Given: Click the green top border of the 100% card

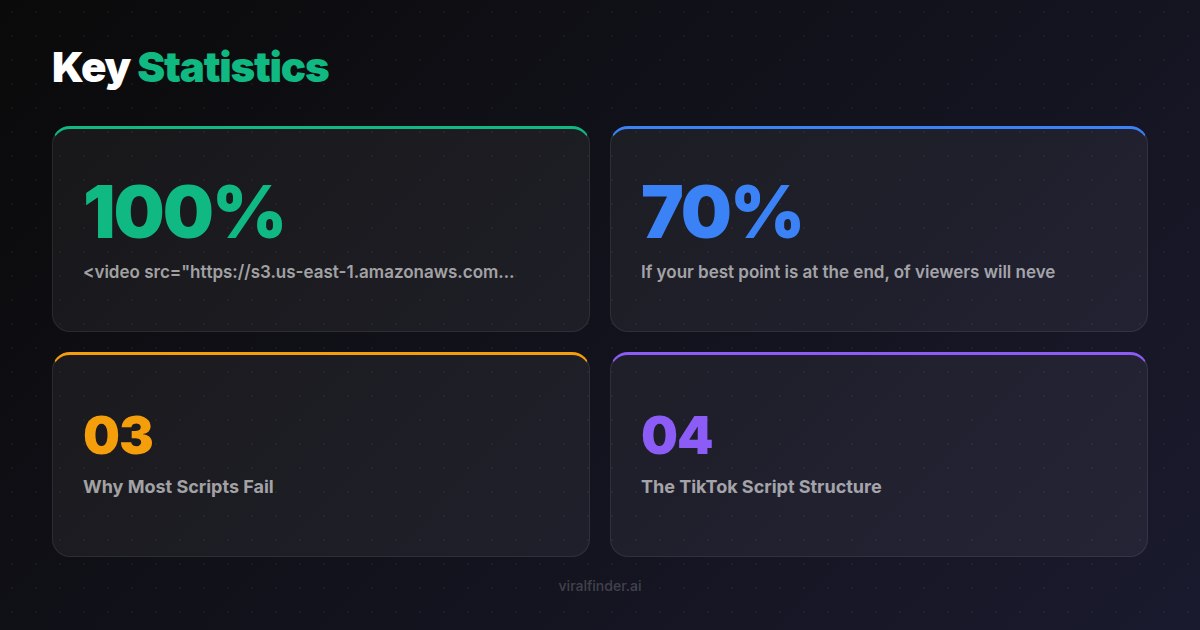Looking at the screenshot, I should 320,128.
